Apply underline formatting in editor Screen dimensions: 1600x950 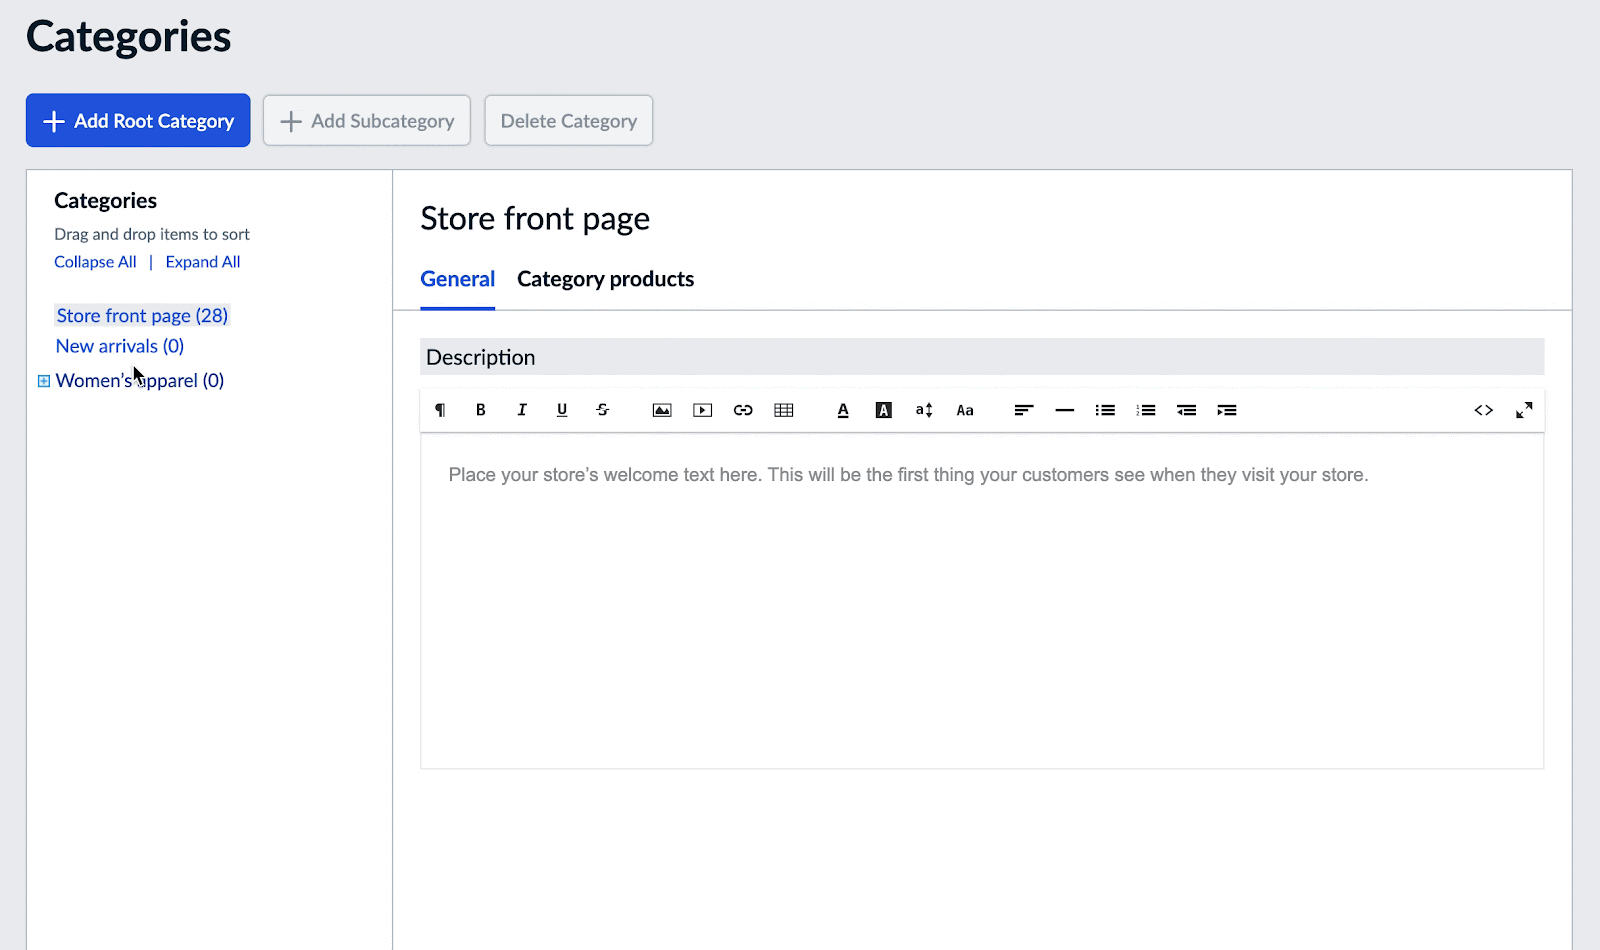562,410
